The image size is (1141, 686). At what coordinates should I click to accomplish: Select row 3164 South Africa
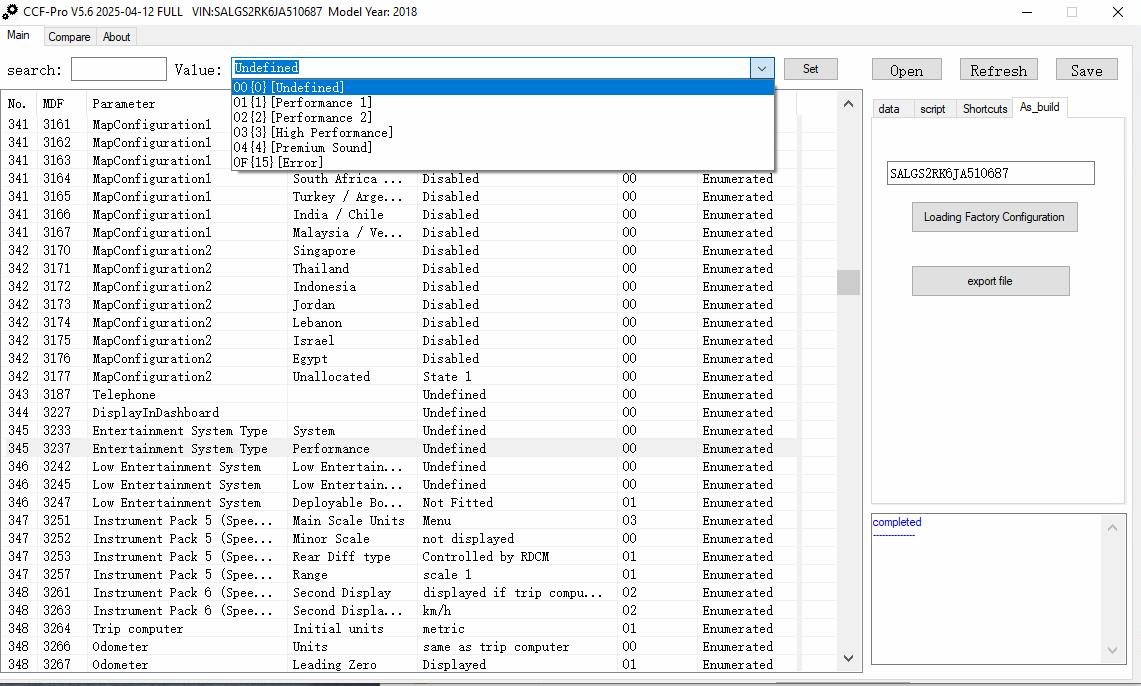(x=399, y=179)
